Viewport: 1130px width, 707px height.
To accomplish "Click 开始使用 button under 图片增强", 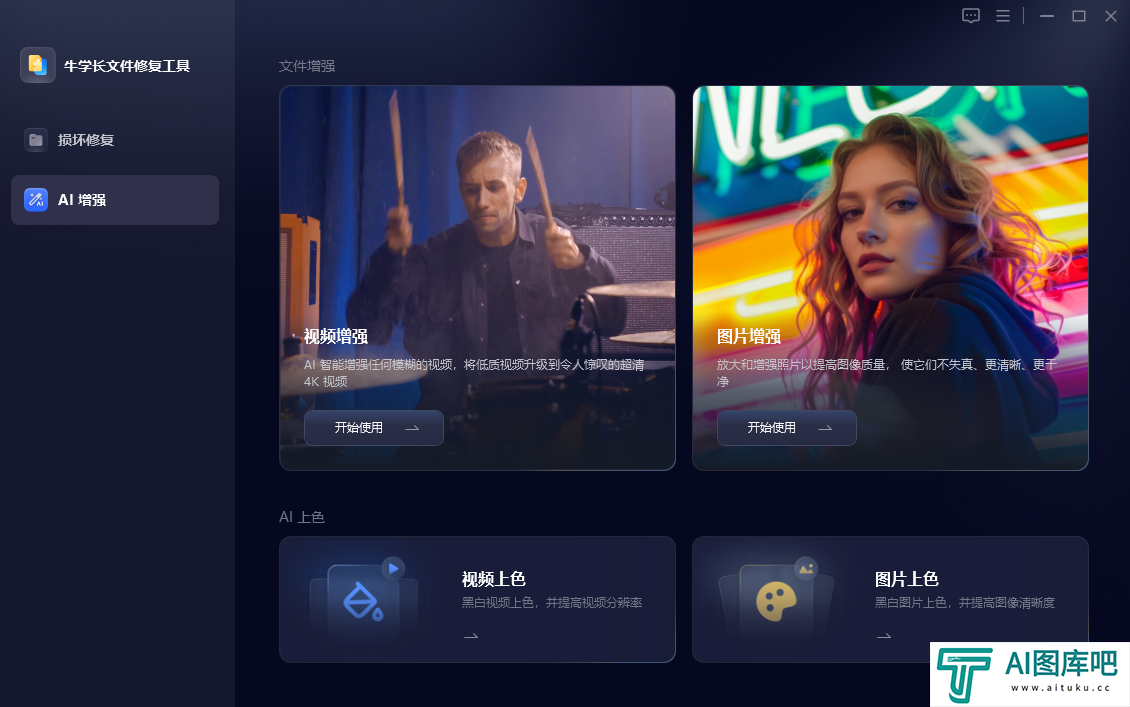I will point(786,428).
